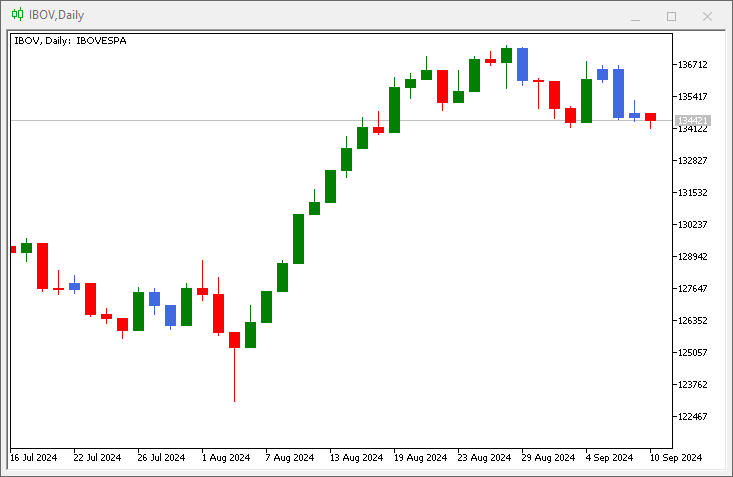Click the 29 Aug 2024 date label
Screen dimensions: 733x477
548,457
